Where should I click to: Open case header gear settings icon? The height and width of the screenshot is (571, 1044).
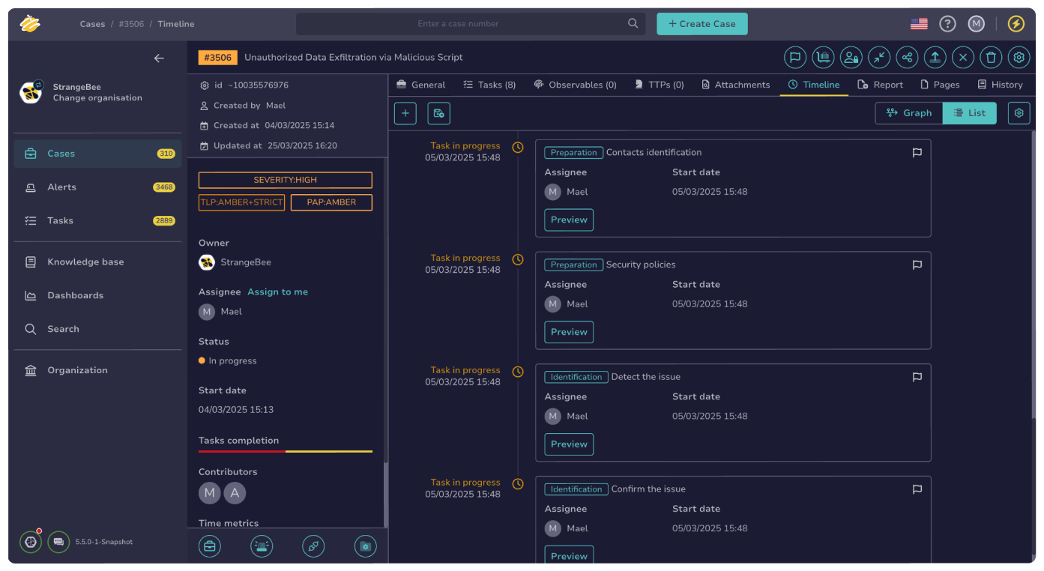point(1019,57)
